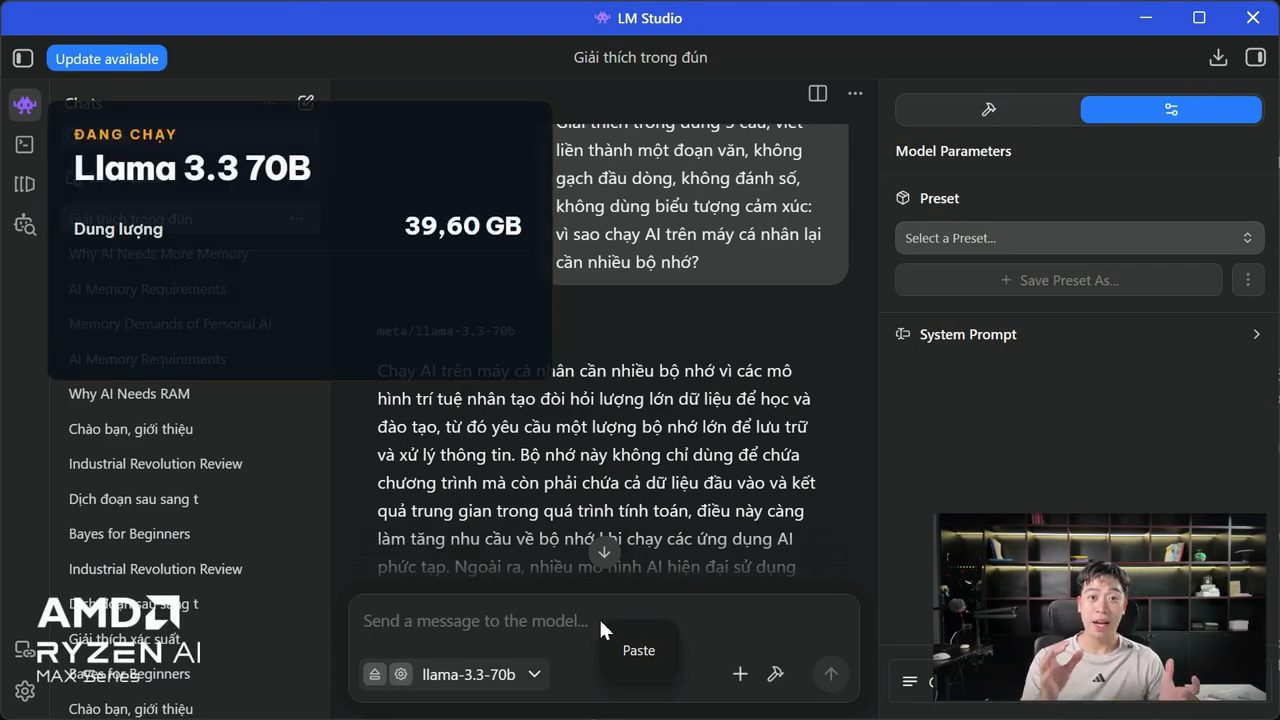Open tools hammer icon in message box
The width and height of the screenshot is (1280, 720).
(x=775, y=674)
